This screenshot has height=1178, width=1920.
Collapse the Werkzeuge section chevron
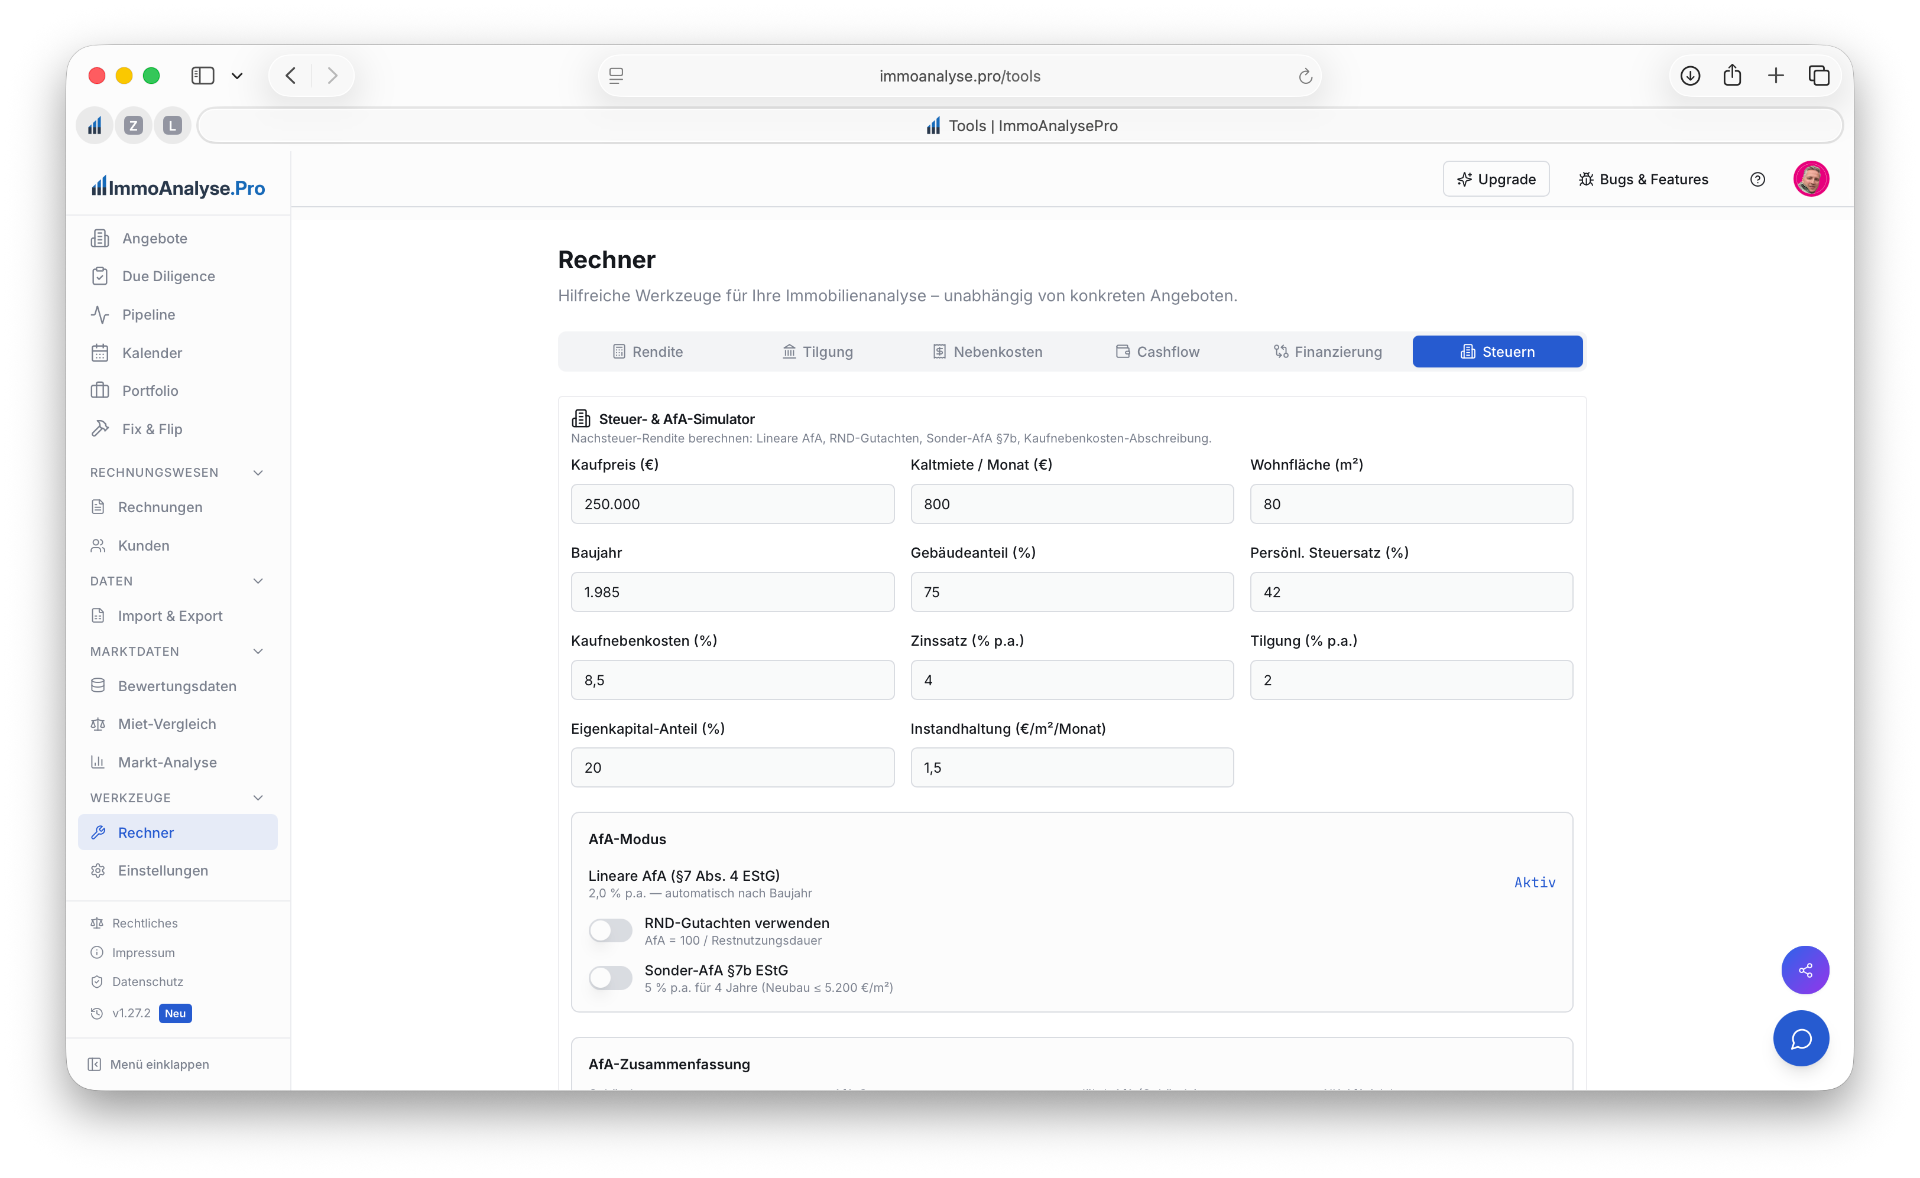(258, 798)
